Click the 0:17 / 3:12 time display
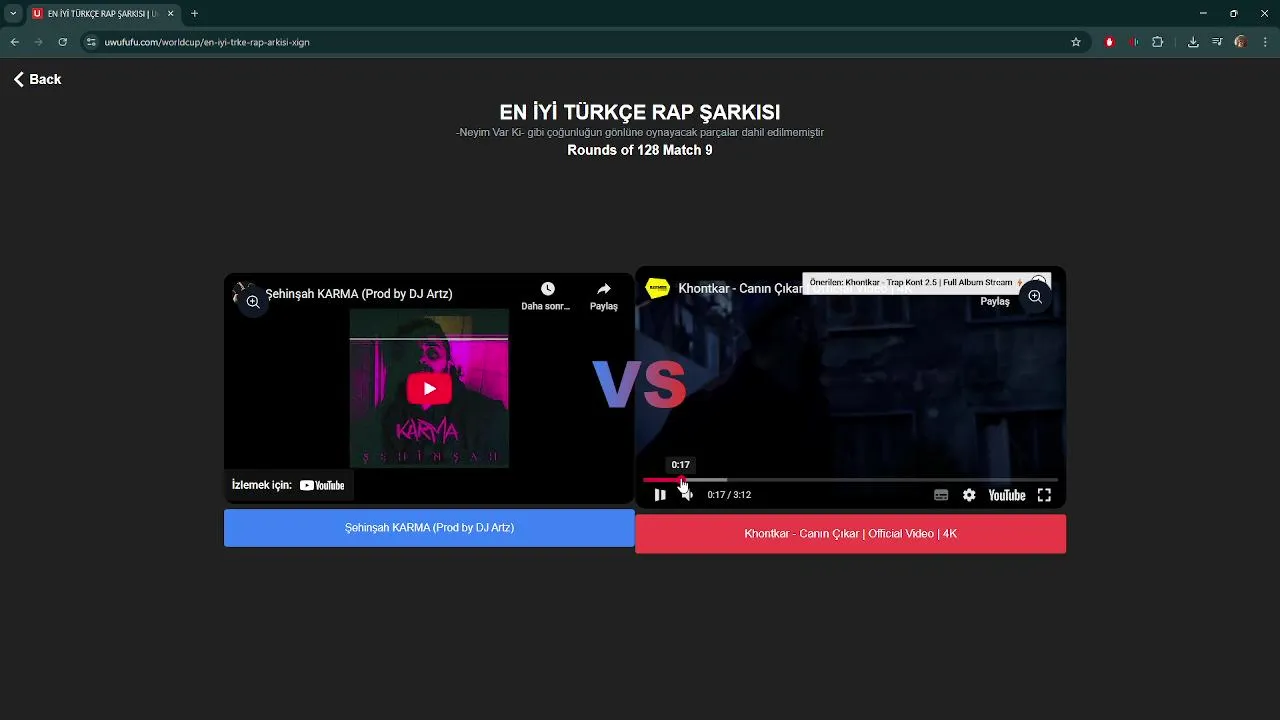 click(x=729, y=495)
